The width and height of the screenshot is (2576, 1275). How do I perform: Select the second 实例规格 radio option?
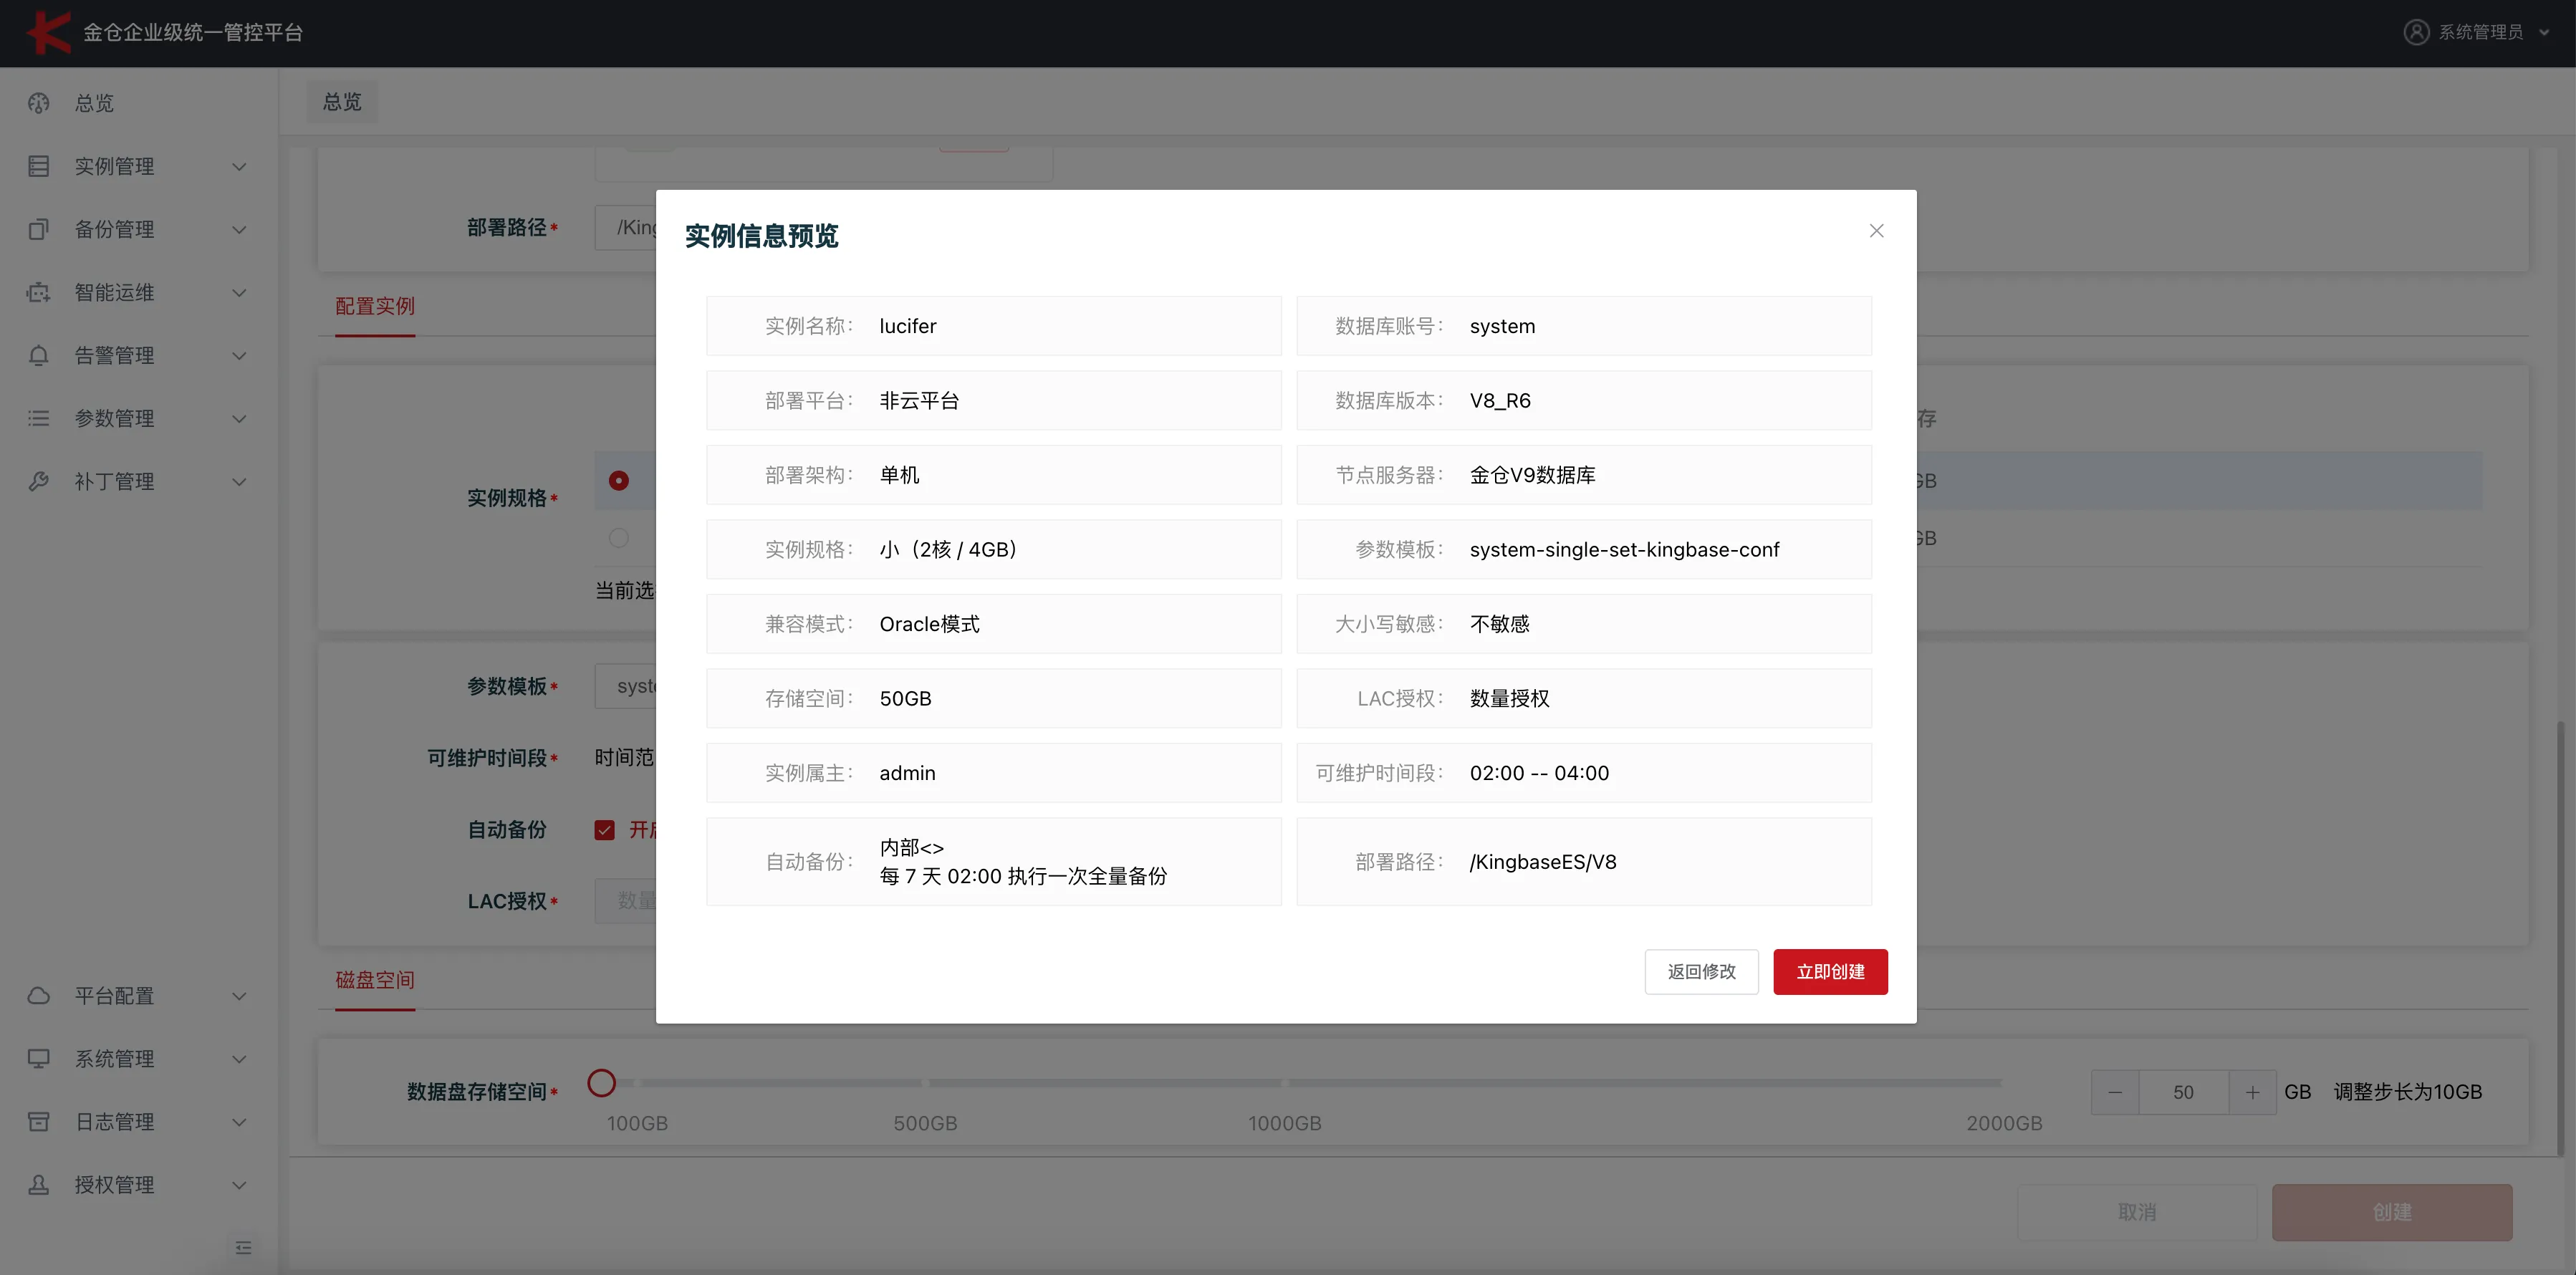(620, 537)
